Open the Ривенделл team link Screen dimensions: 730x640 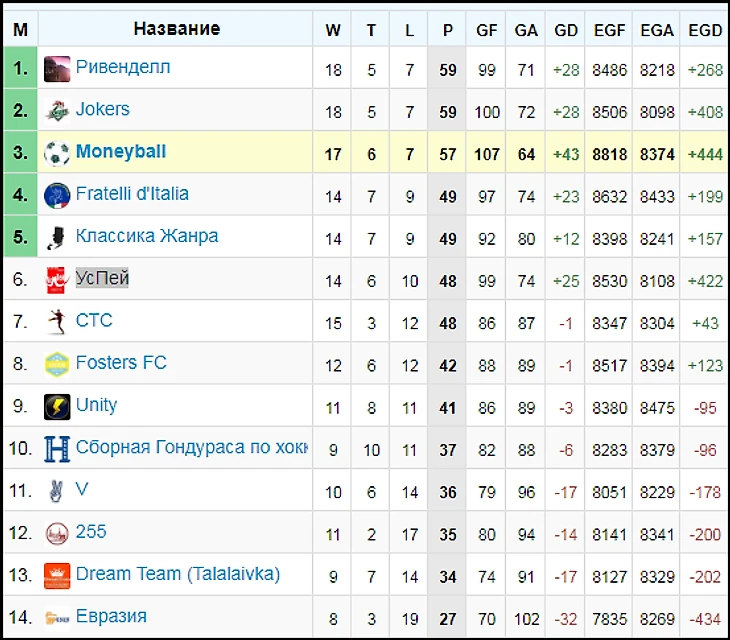(123, 67)
